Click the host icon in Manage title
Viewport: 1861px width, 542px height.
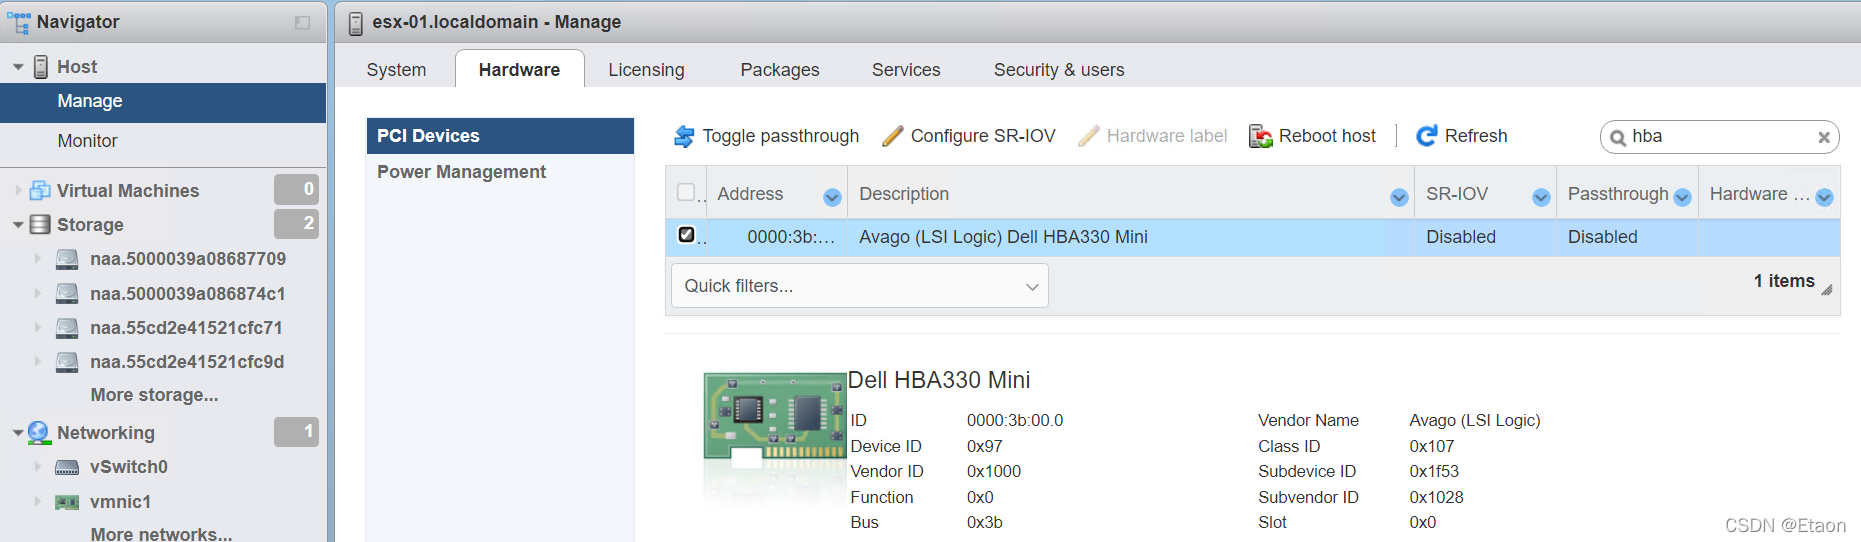[x=355, y=23]
